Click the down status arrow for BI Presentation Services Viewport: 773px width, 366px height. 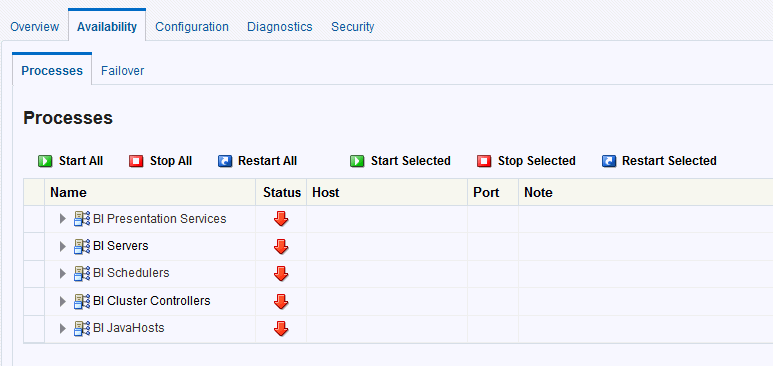coord(281,219)
